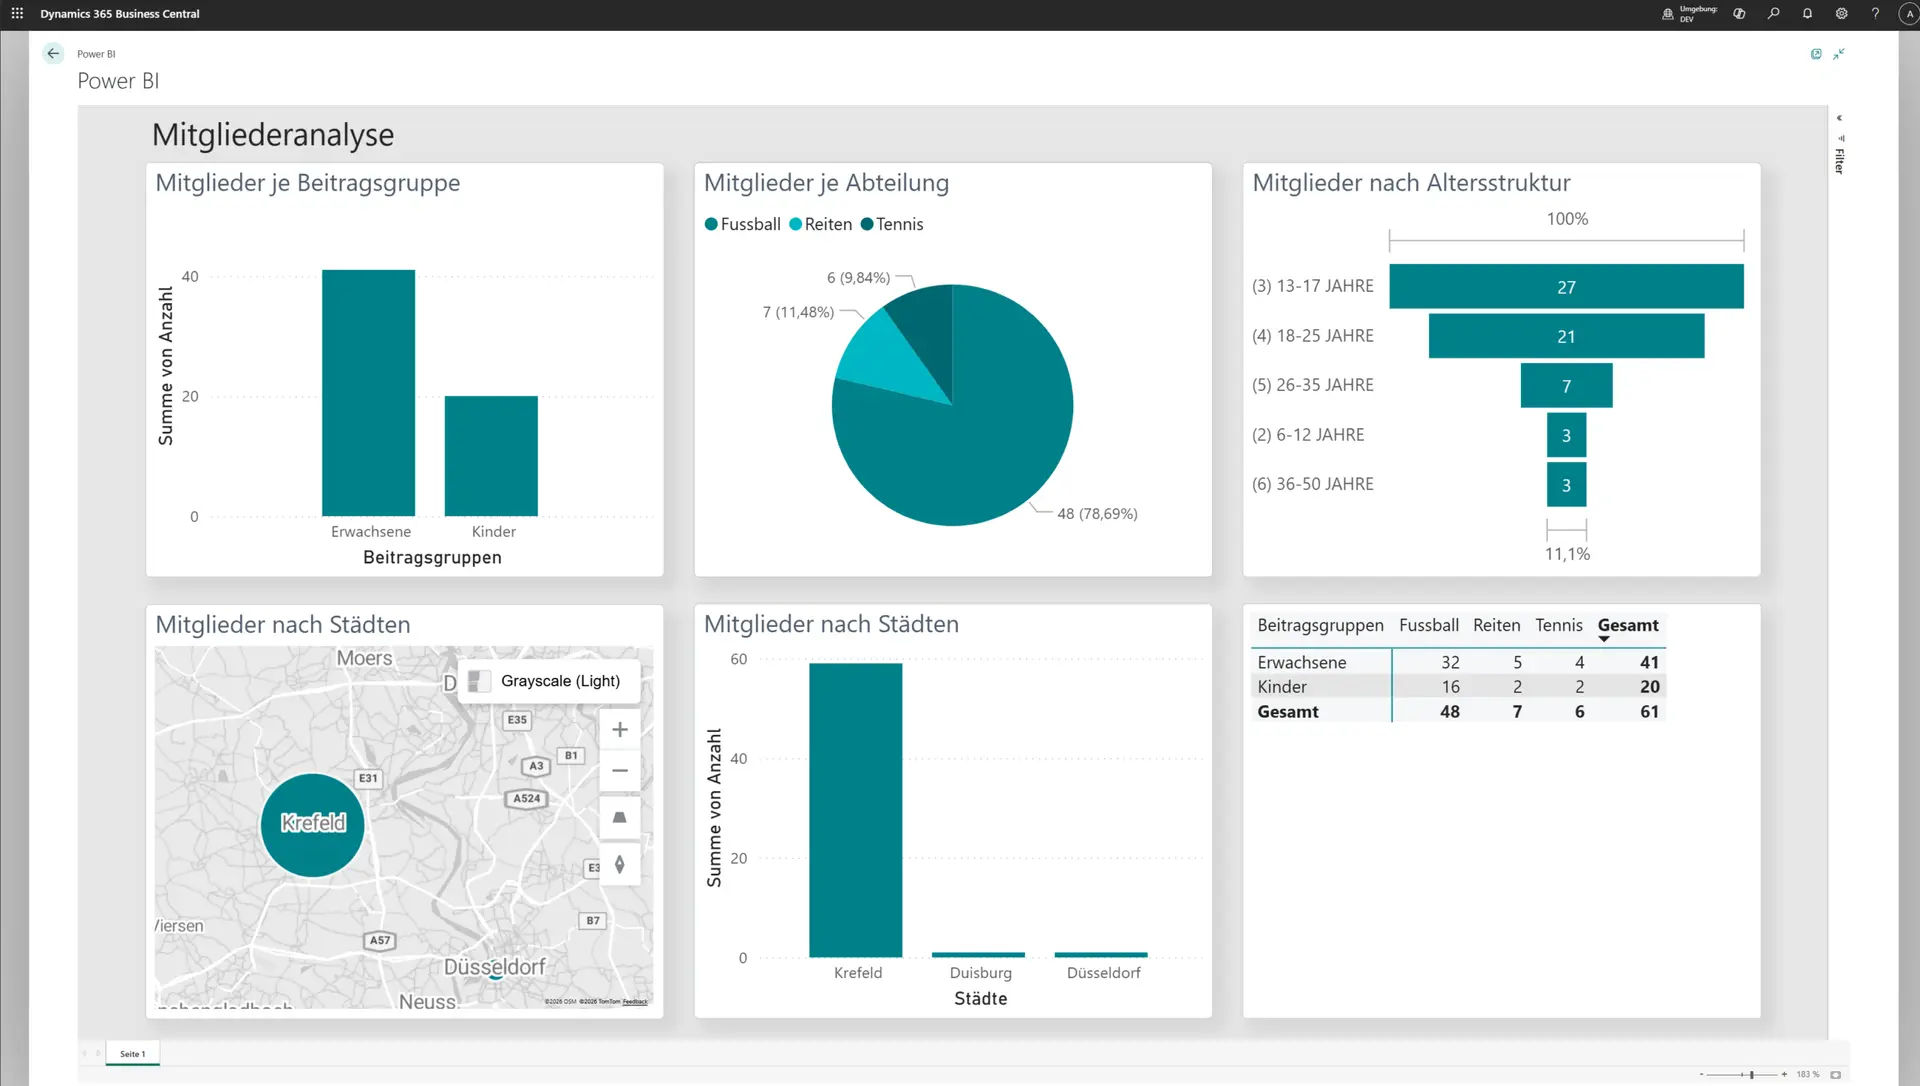
Task: Click the search magnifier icon
Action: pos(1772,13)
